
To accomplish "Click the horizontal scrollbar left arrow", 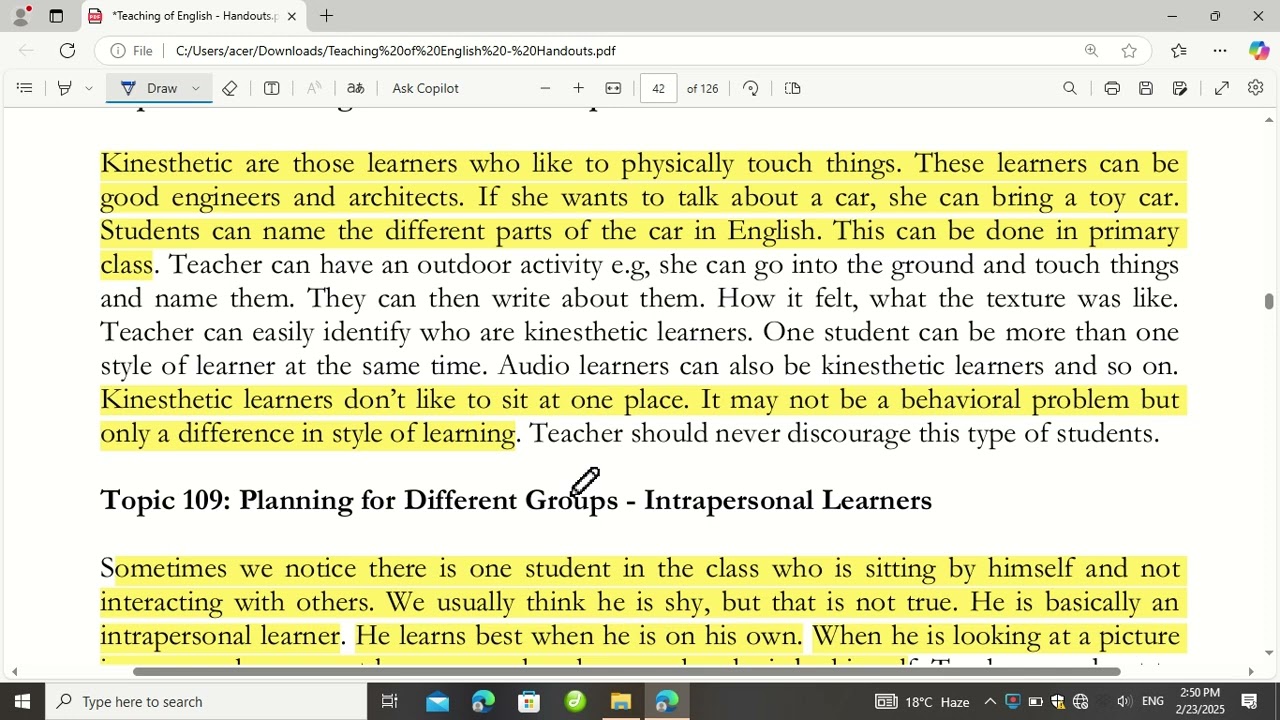I will [x=14, y=672].
